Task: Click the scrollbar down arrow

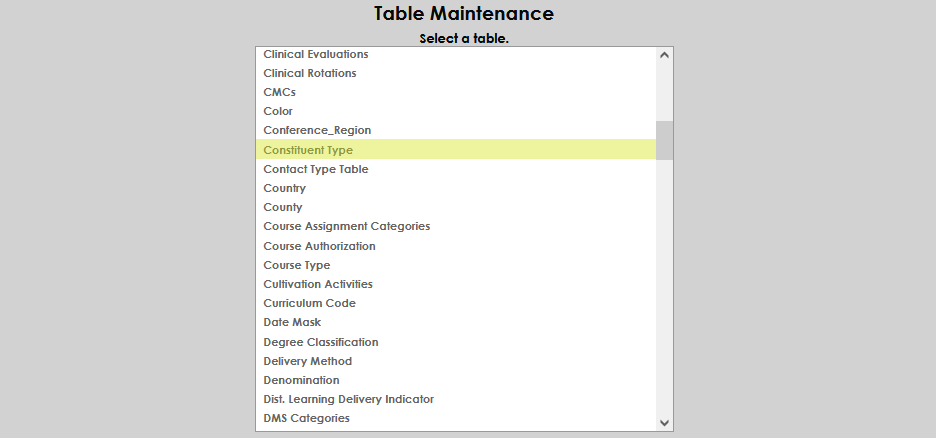Action: click(665, 423)
